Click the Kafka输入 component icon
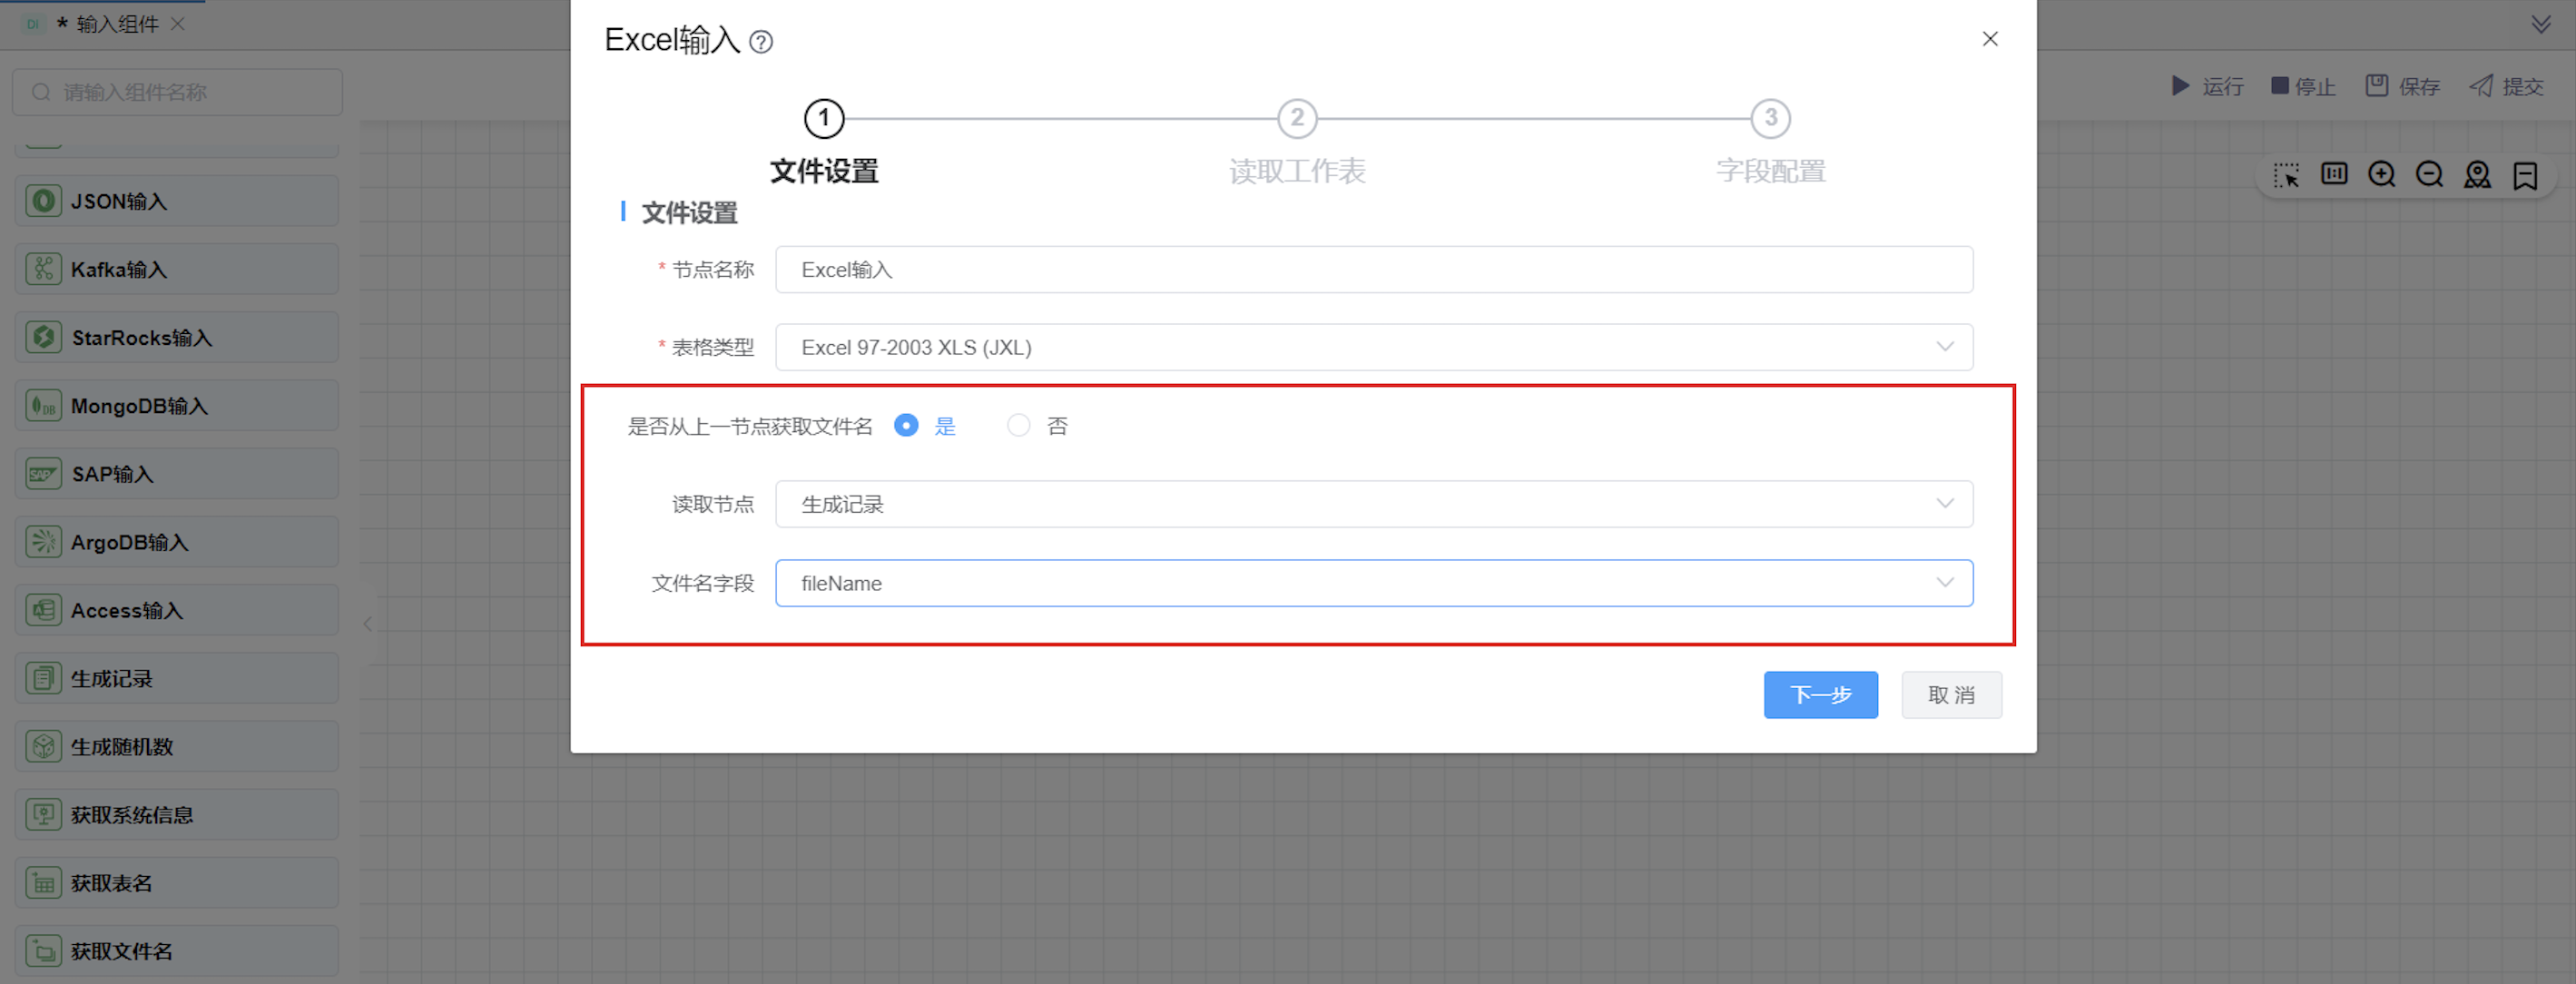 (x=43, y=269)
